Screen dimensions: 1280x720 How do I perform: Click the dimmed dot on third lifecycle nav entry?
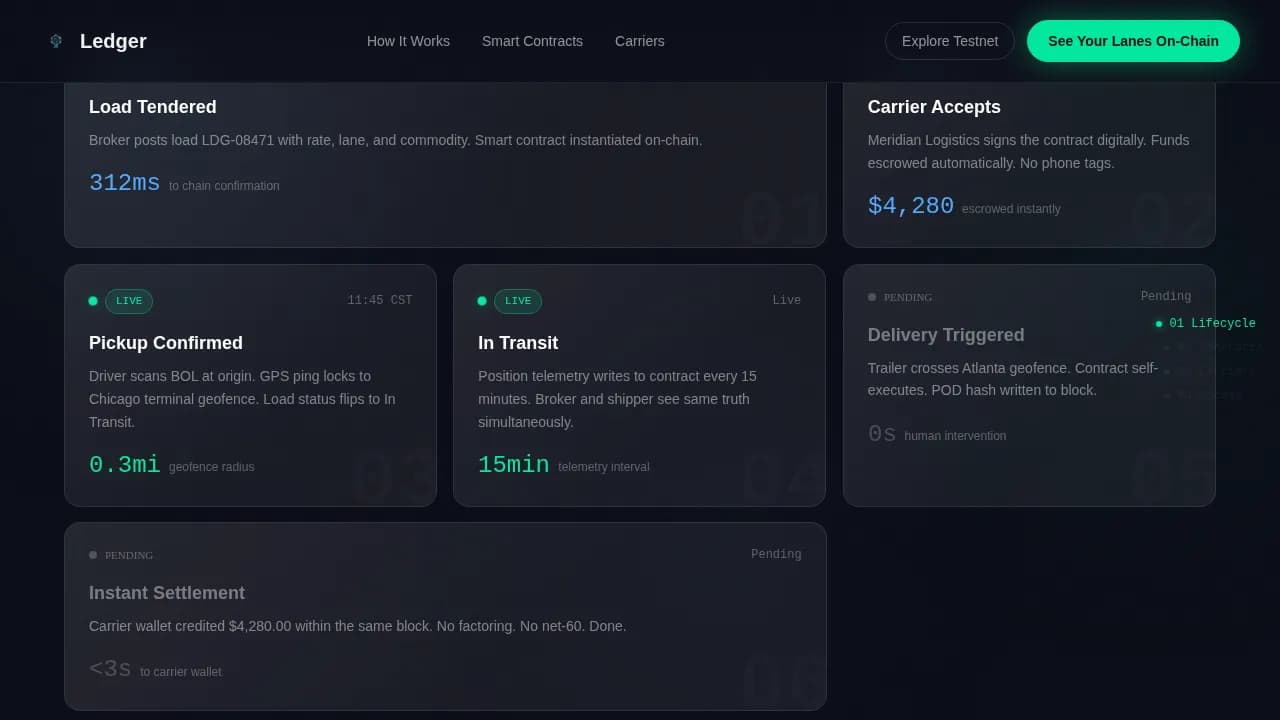click(x=1166, y=371)
